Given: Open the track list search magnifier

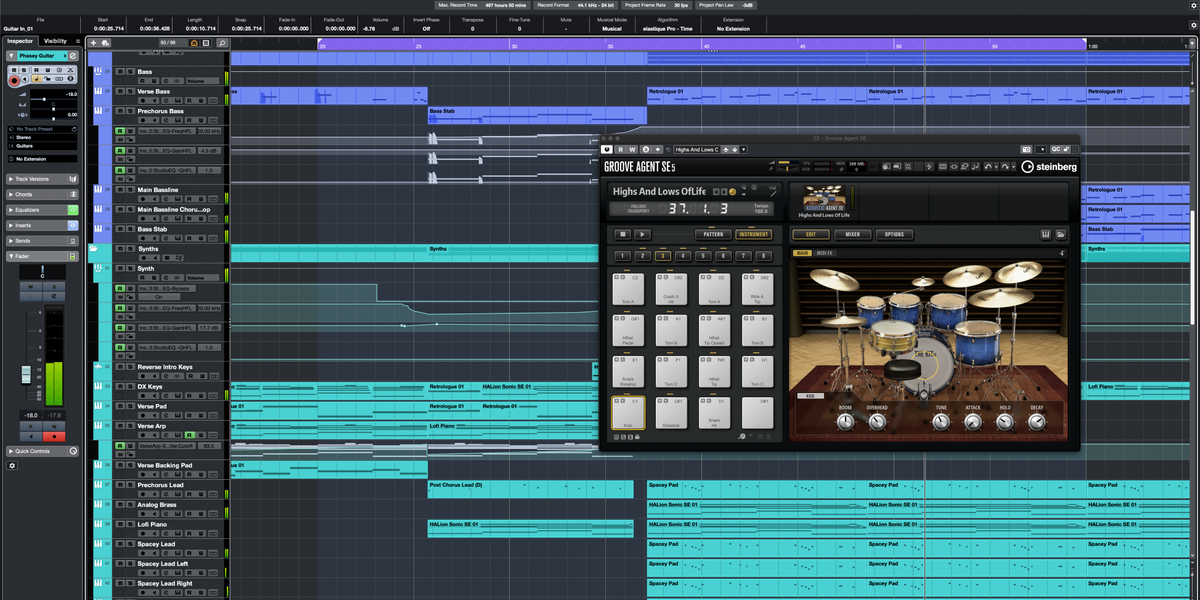Looking at the screenshot, I should click(x=222, y=43).
